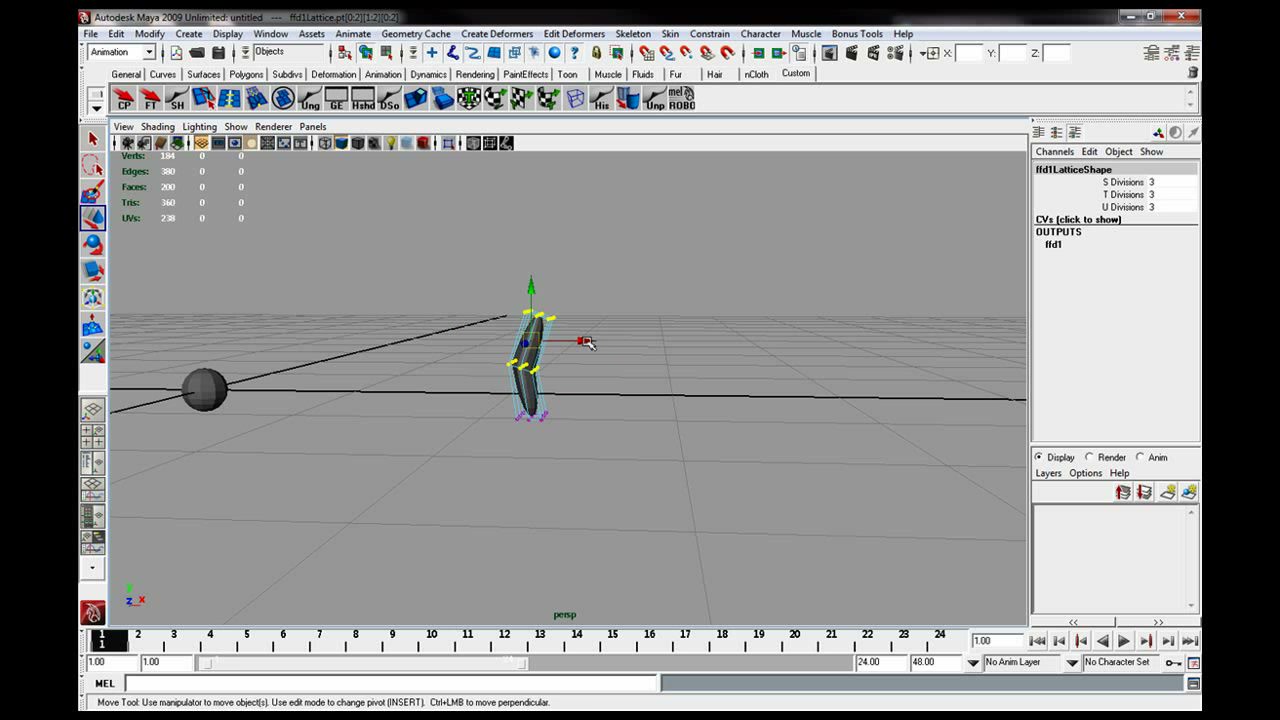Viewport: 1280px width, 720px height.
Task: Click the Ung shelf button
Action: click(310, 98)
